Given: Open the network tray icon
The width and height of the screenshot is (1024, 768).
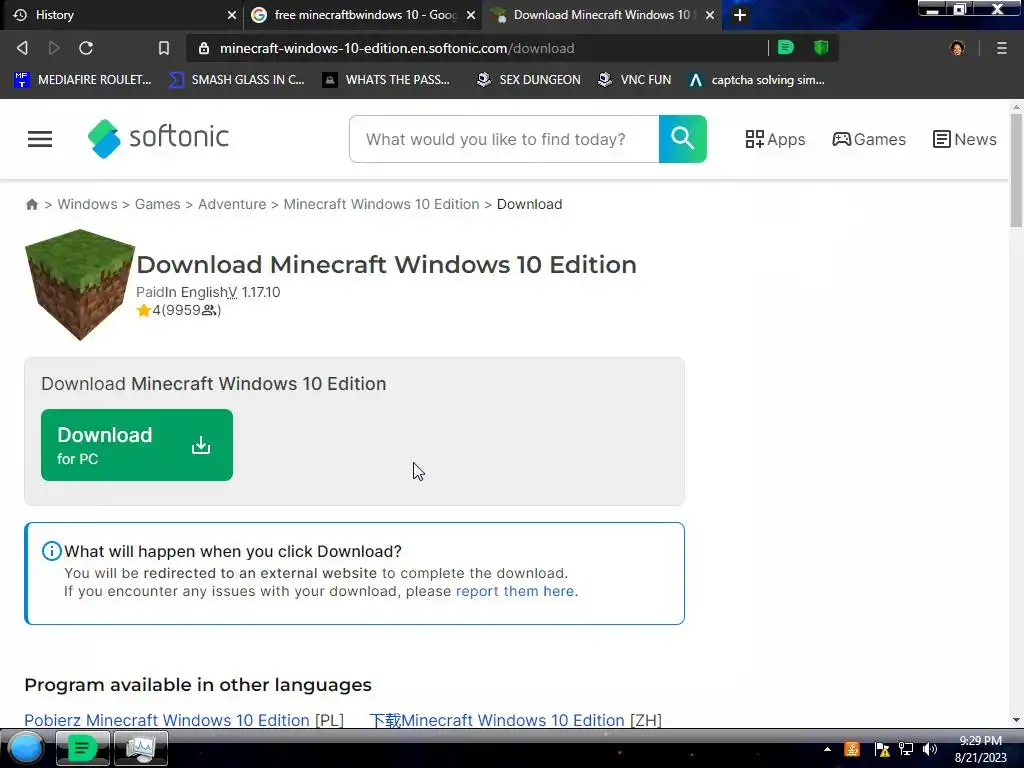Looking at the screenshot, I should [906, 749].
